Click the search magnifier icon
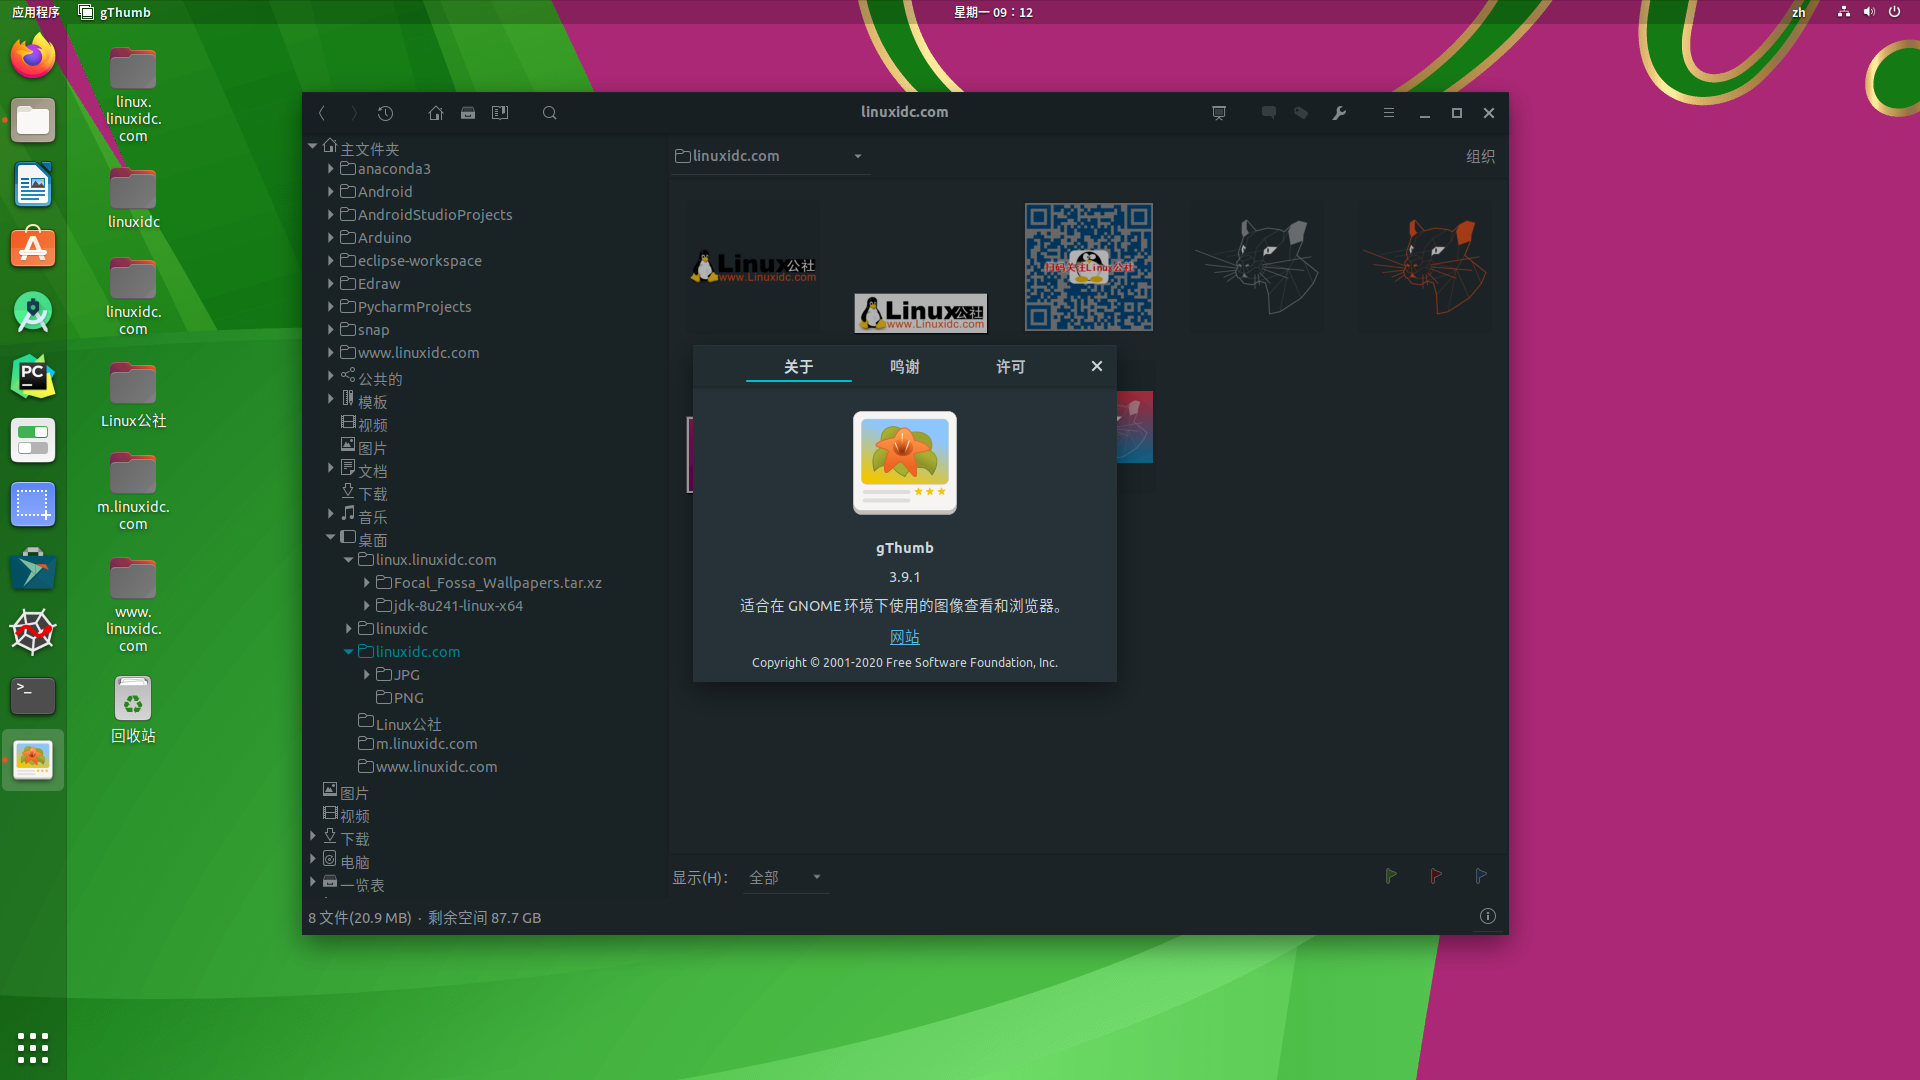 pyautogui.click(x=549, y=113)
